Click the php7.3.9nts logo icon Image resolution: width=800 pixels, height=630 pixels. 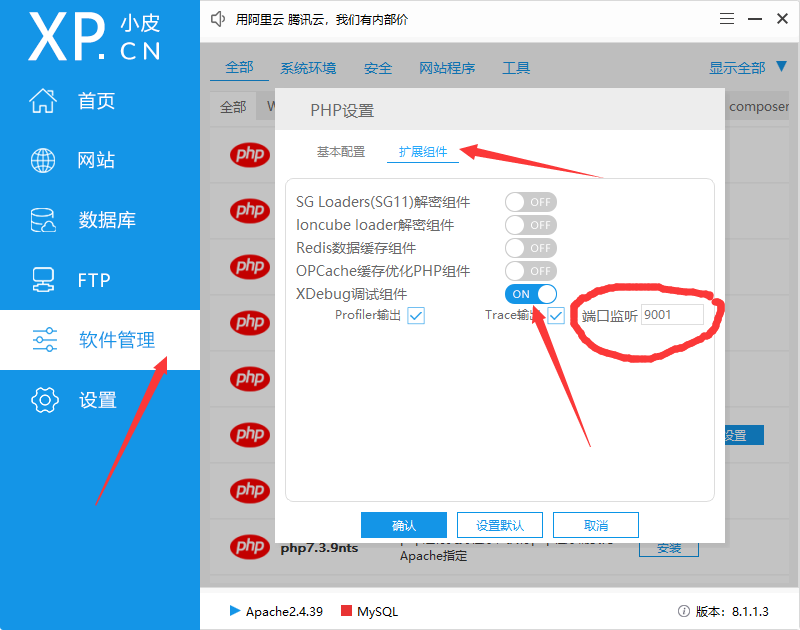(x=249, y=546)
